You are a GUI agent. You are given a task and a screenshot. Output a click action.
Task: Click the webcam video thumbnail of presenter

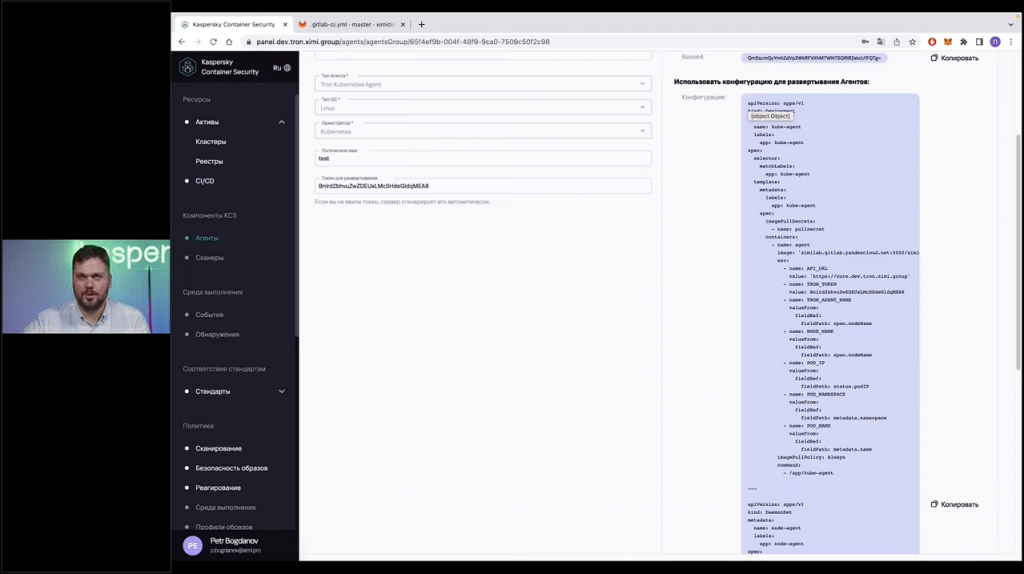click(86, 287)
